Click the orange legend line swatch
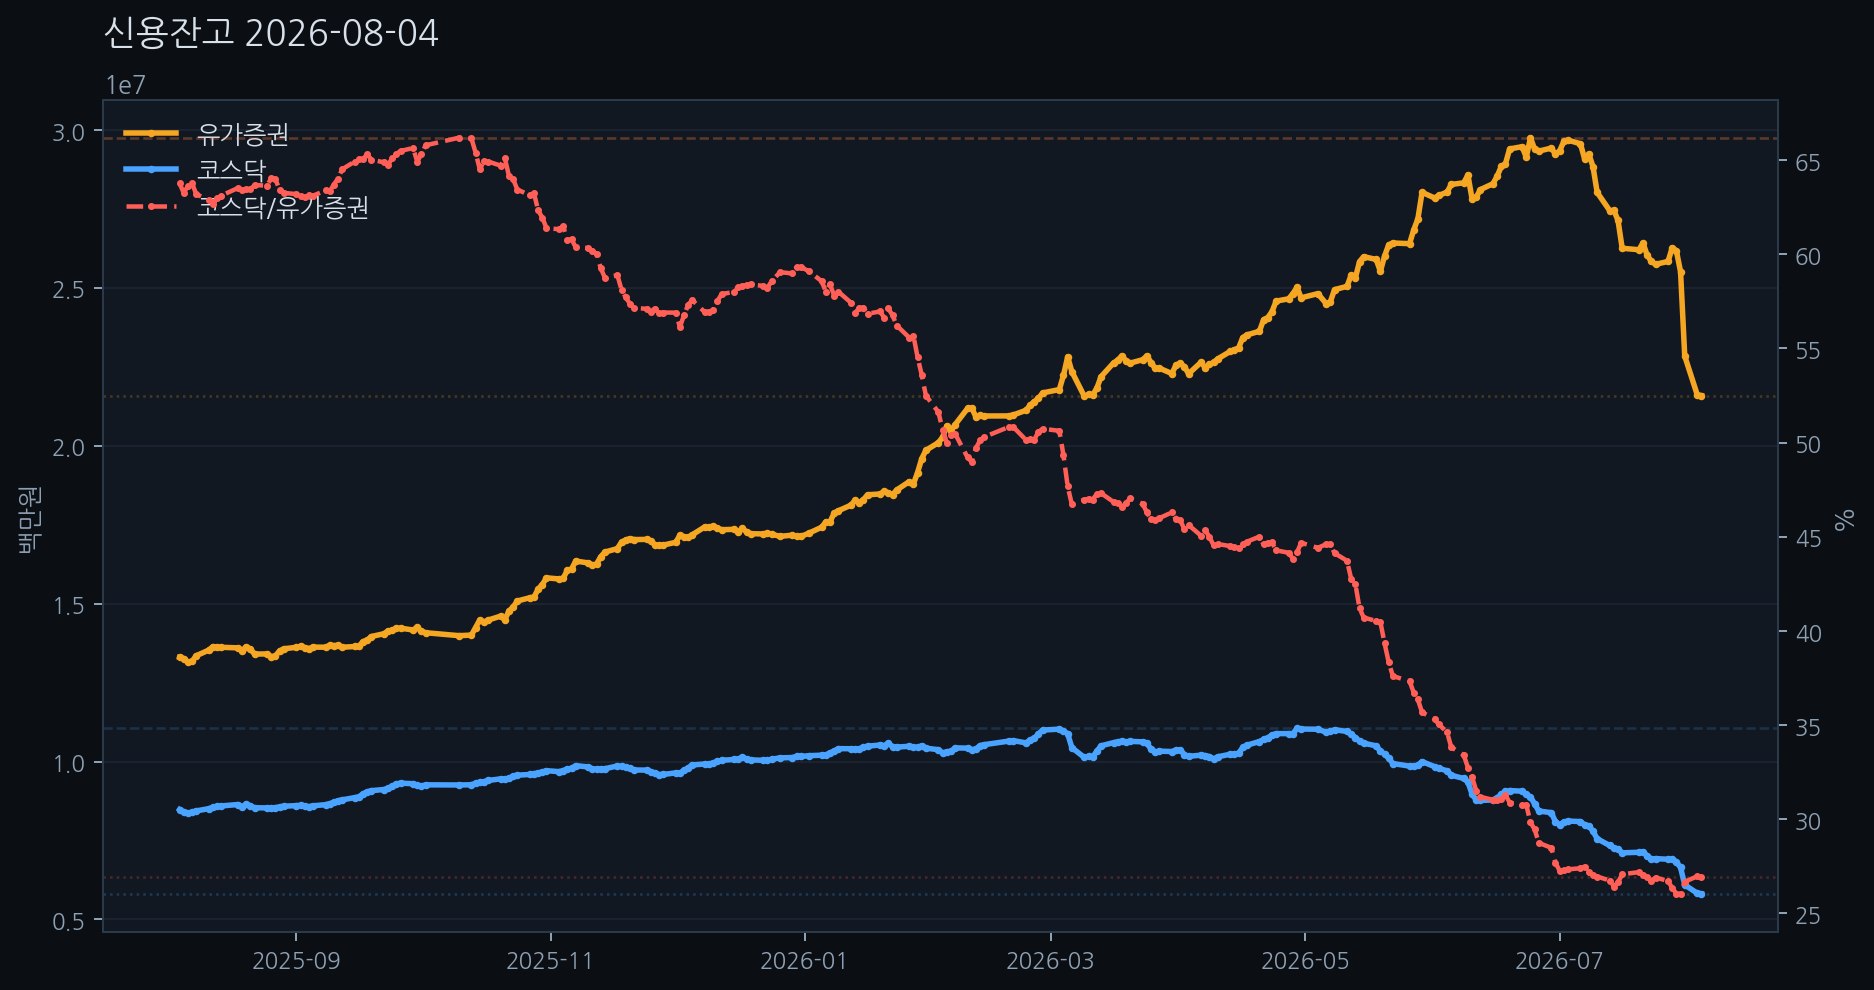The width and height of the screenshot is (1874, 990). tap(151, 133)
